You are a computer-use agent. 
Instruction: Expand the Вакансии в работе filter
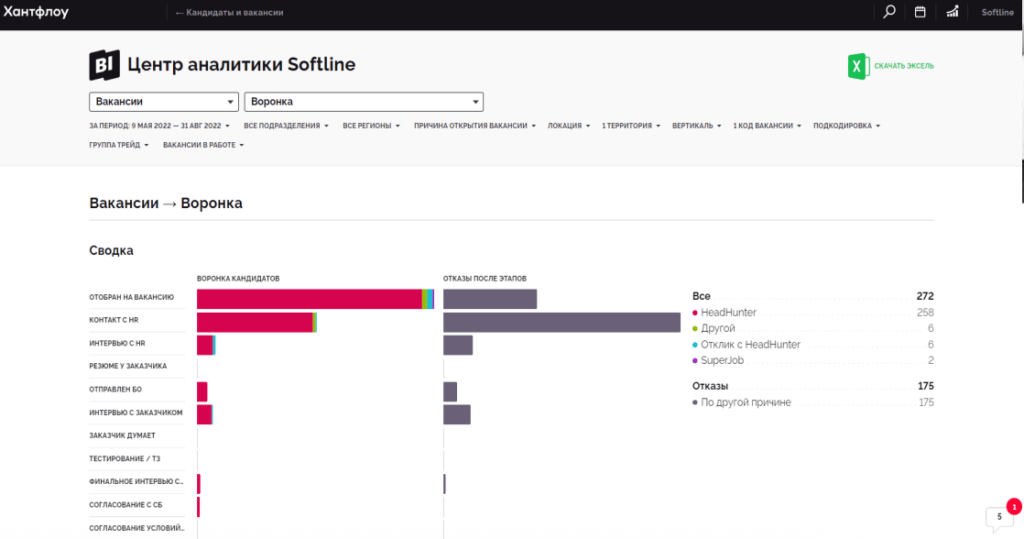pos(203,145)
